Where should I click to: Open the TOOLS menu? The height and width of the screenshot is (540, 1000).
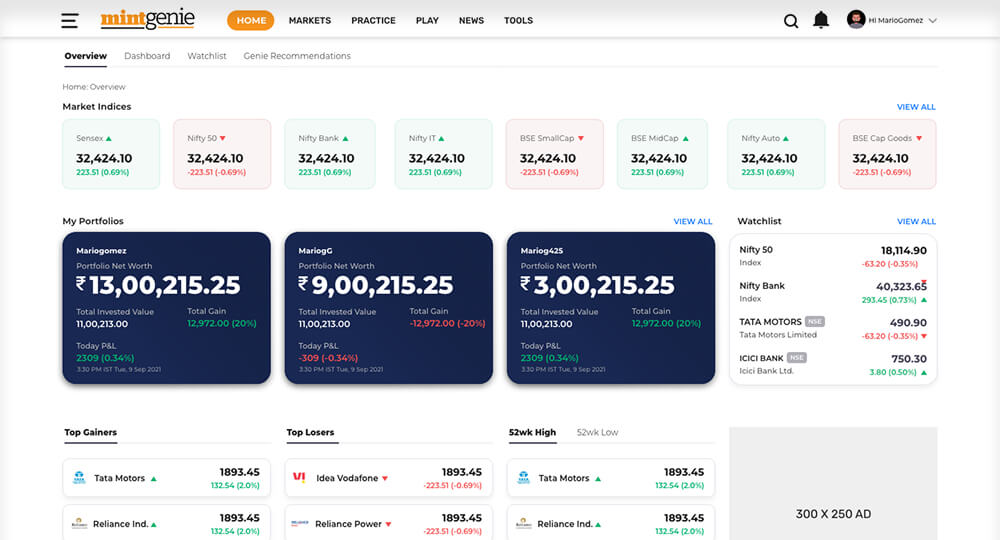point(518,20)
